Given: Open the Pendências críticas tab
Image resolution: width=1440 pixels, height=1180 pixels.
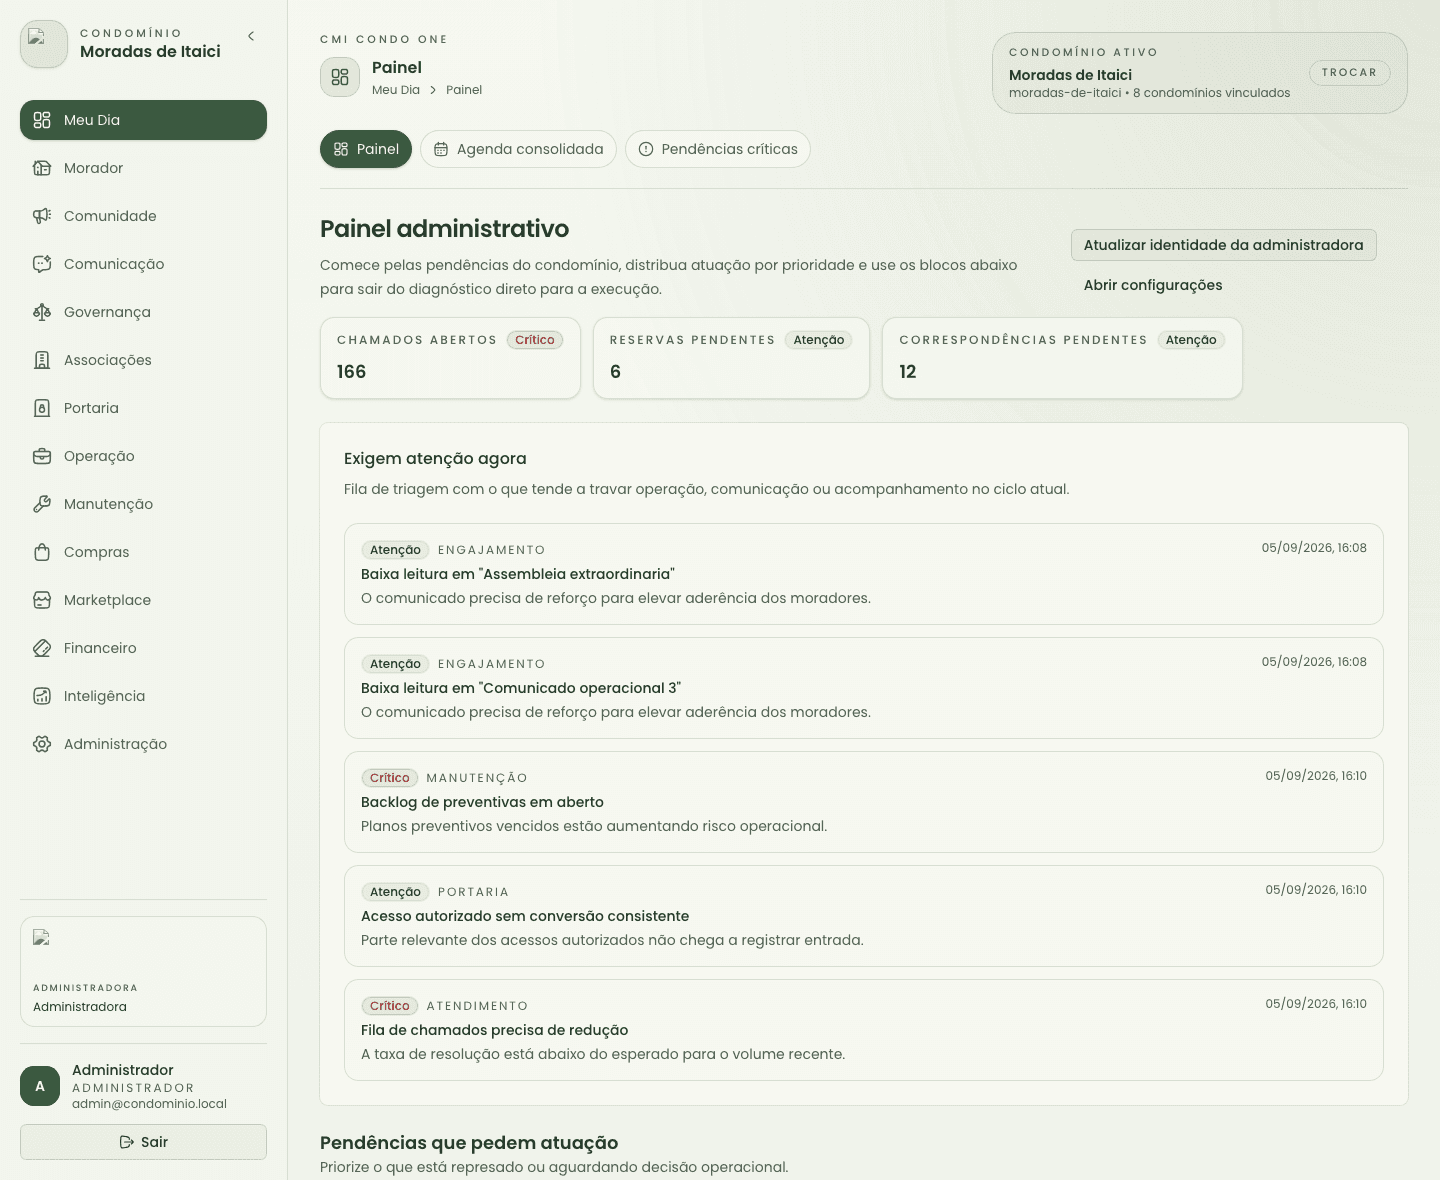Looking at the screenshot, I should coord(718,149).
